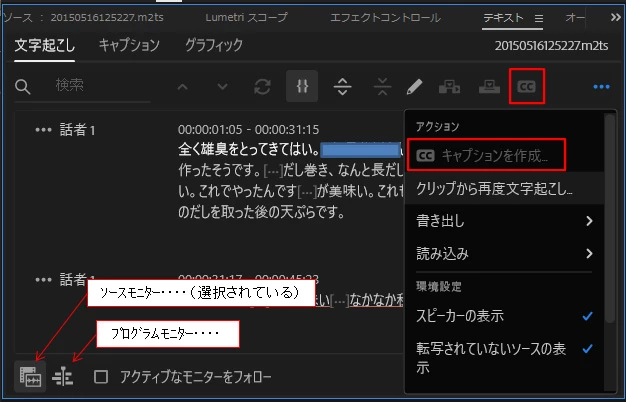Click first speaker label 話者 1
626x402 pixels.
click(x=77, y=130)
